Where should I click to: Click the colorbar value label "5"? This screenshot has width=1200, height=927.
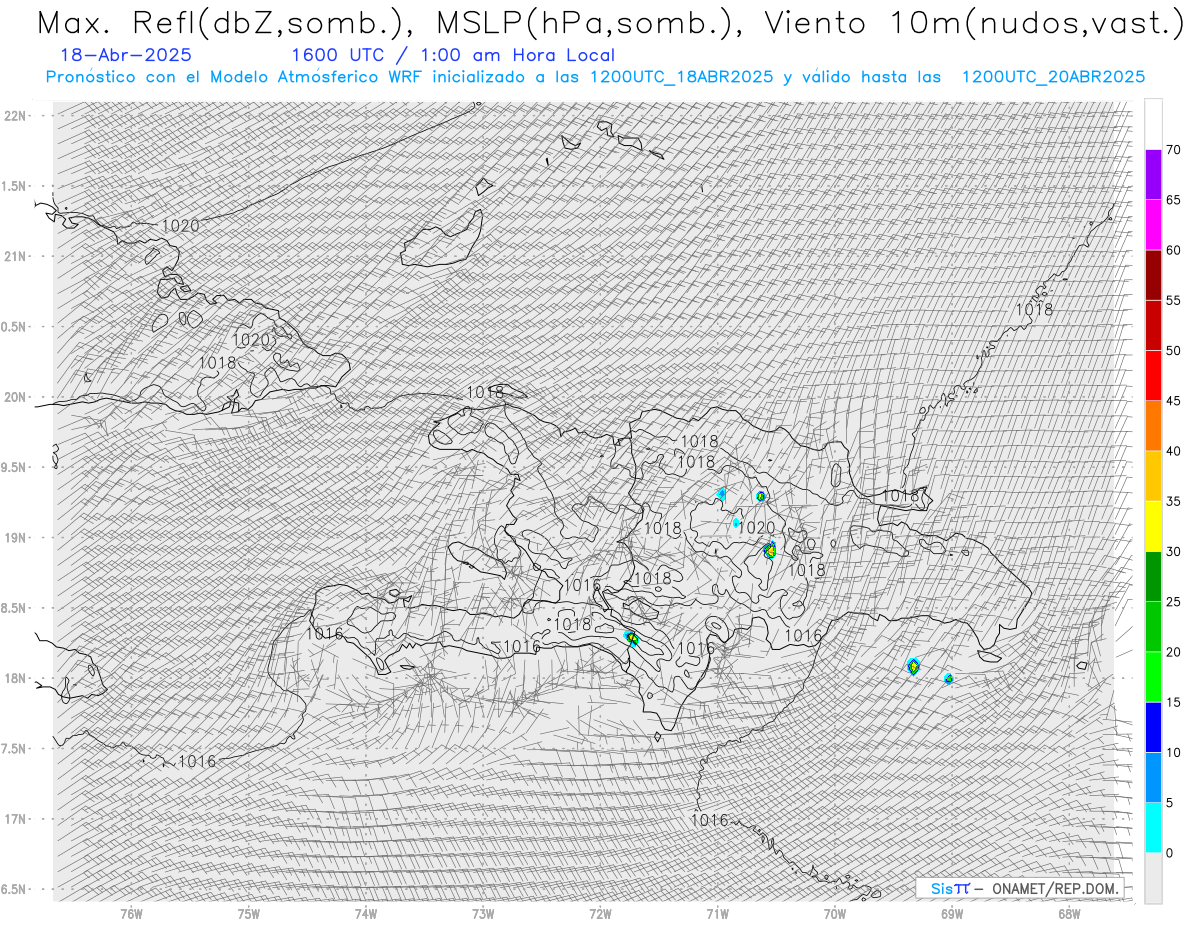(1169, 802)
